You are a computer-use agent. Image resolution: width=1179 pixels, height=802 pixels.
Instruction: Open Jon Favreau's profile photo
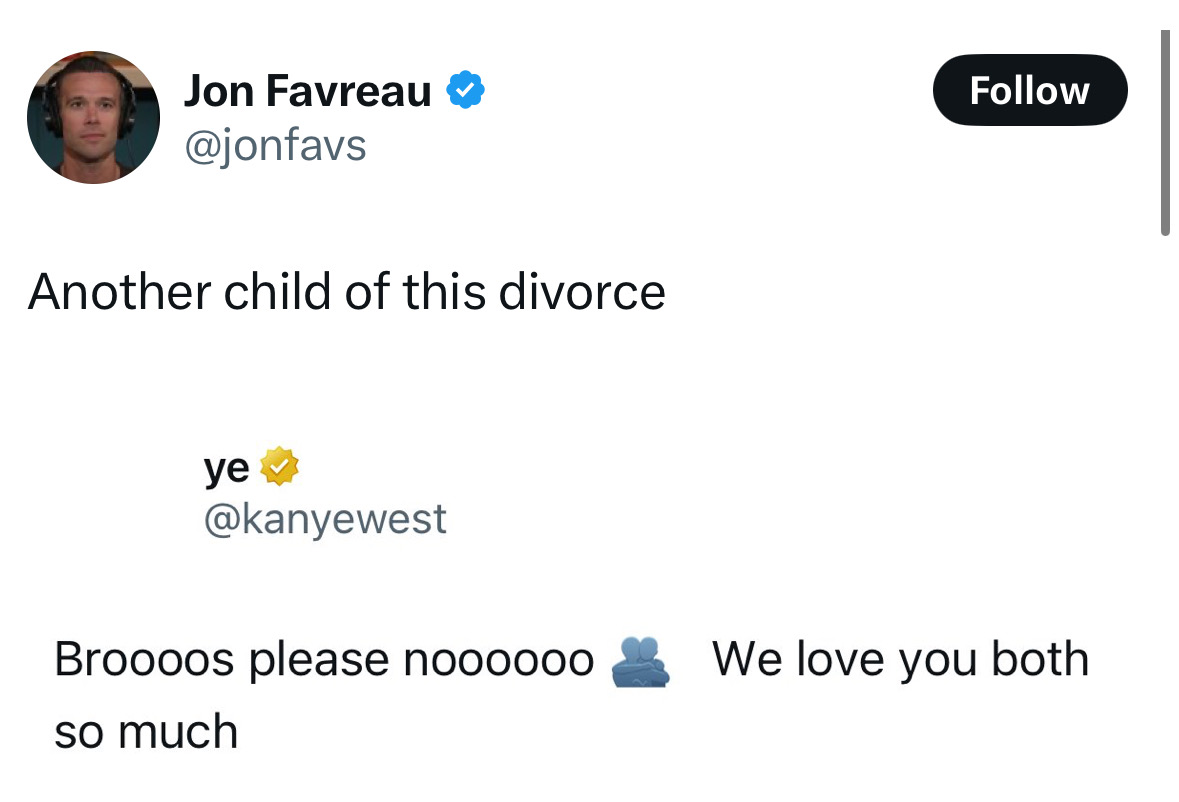[93, 117]
